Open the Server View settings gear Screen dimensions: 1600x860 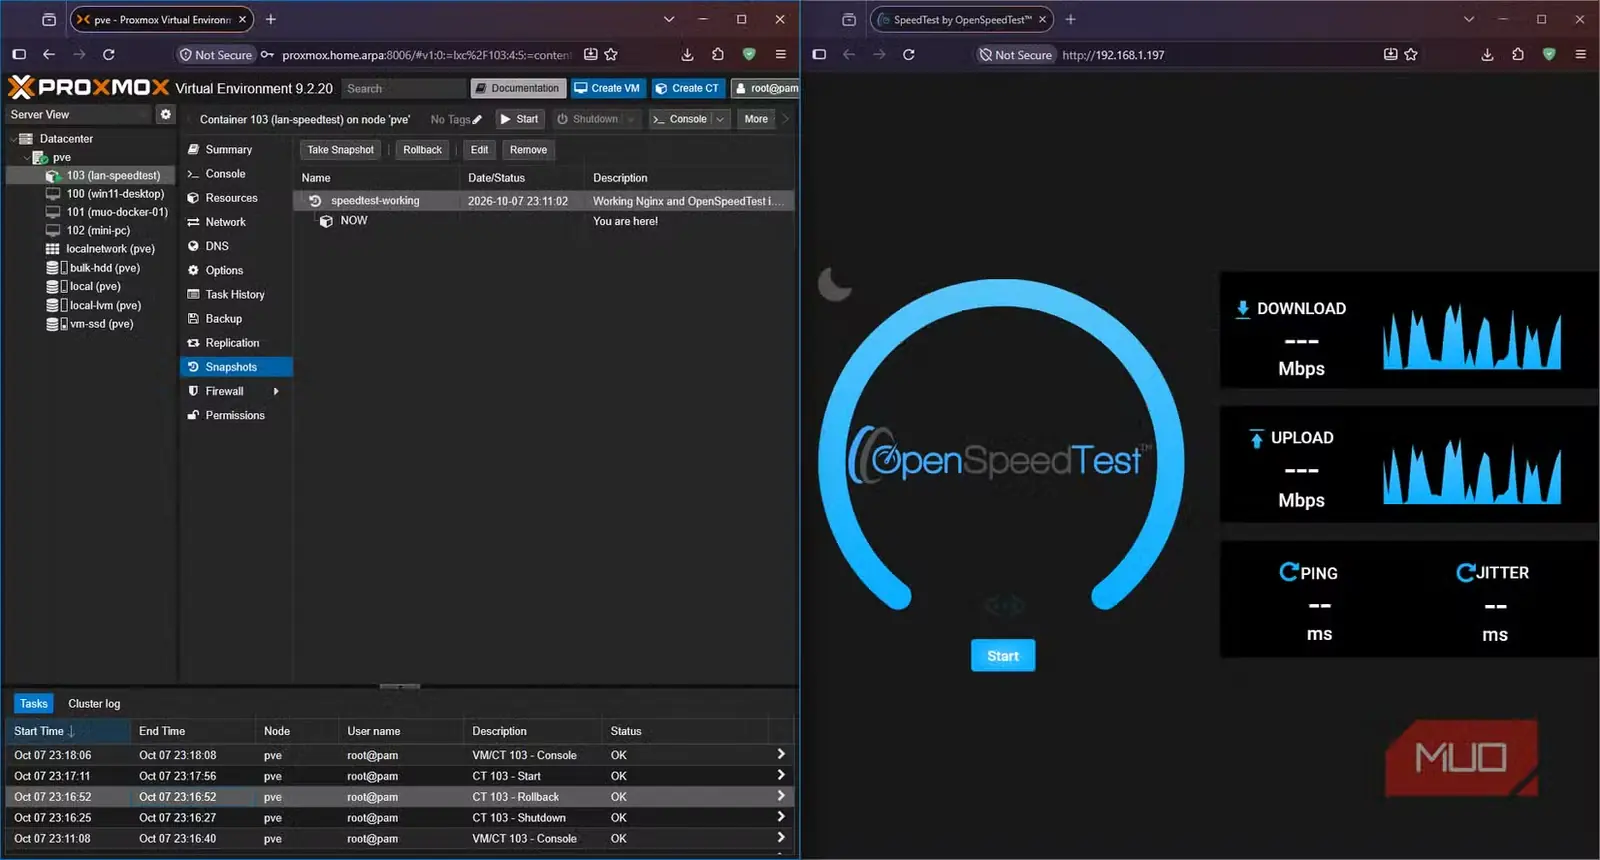point(166,115)
